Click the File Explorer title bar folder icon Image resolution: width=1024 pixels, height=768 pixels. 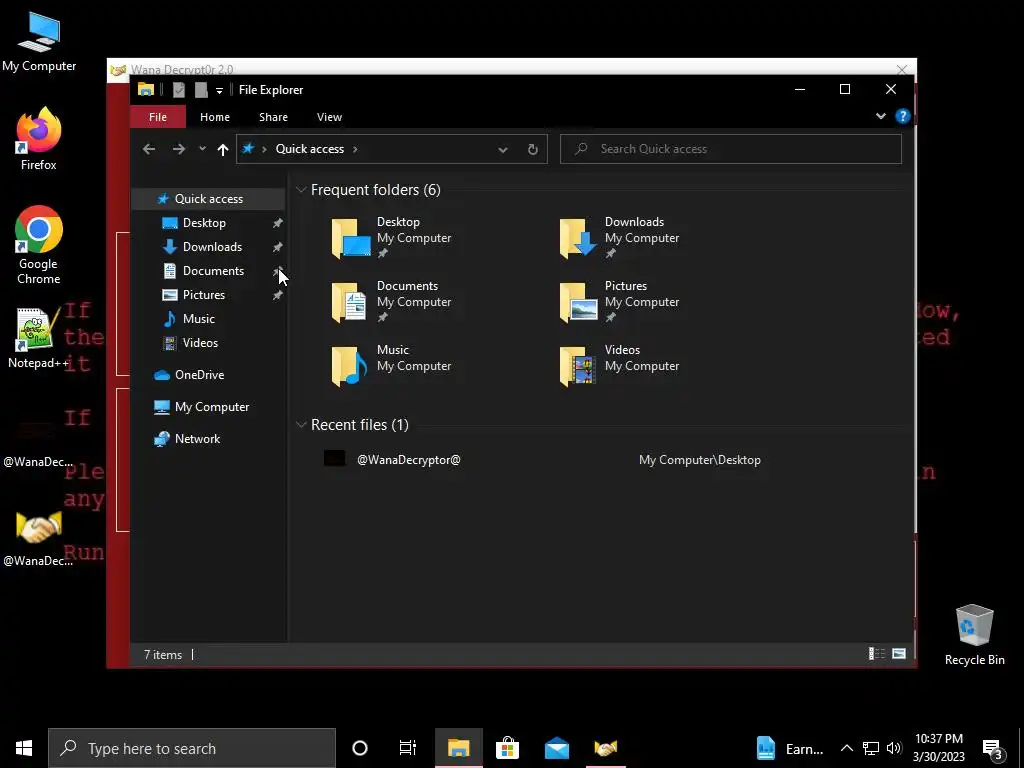[146, 90]
